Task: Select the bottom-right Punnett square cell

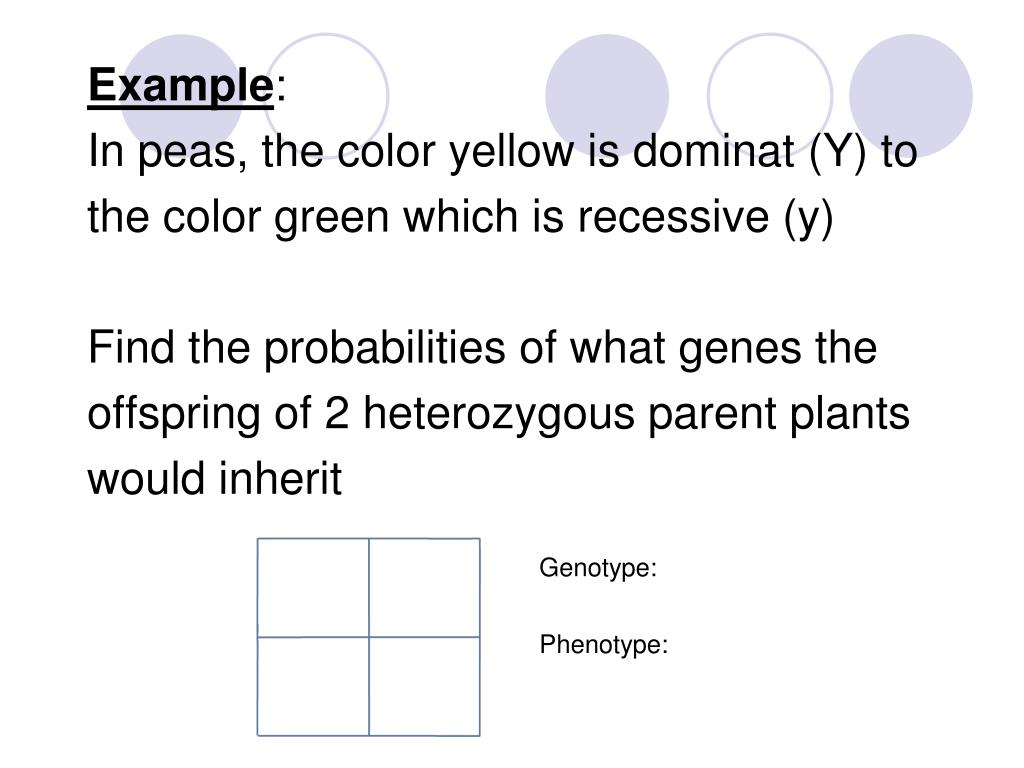Action: 424,686
